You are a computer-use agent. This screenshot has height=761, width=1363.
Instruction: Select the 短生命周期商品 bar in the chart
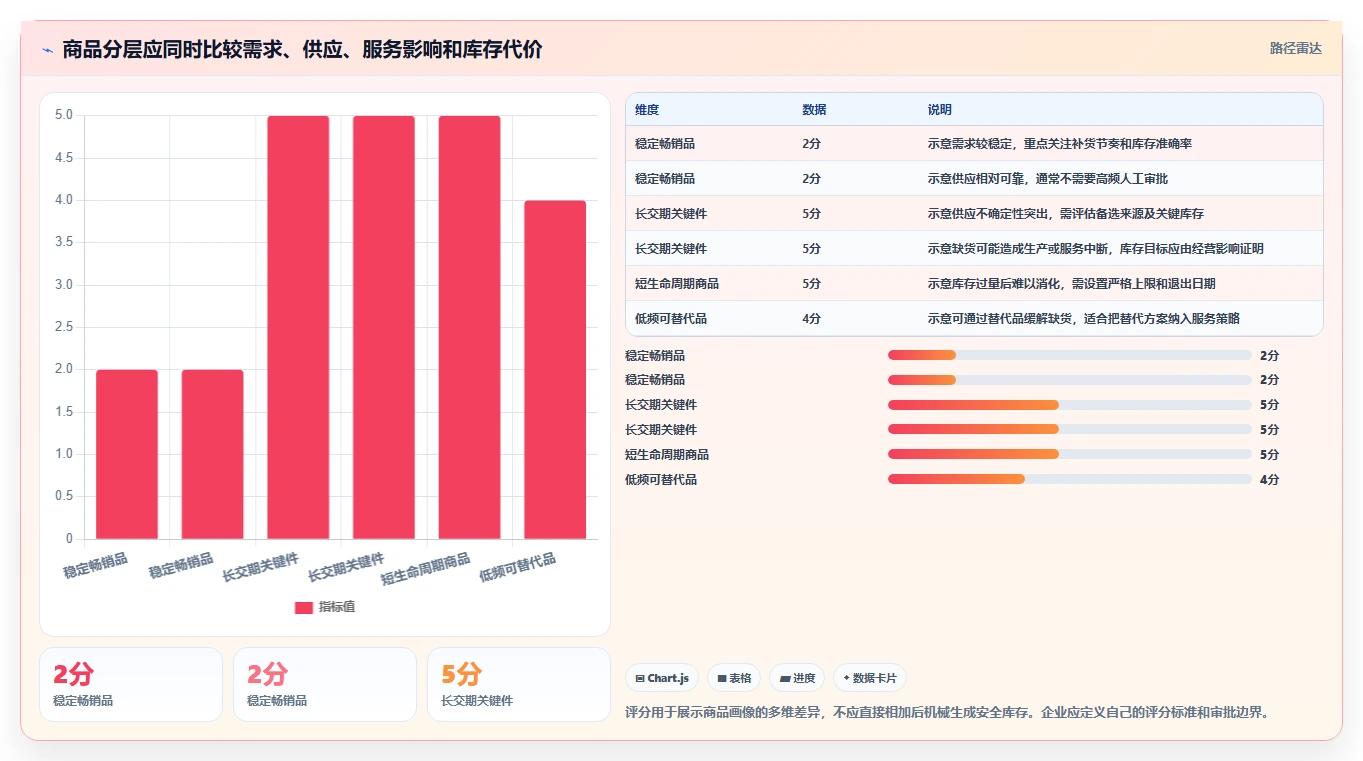click(x=469, y=327)
